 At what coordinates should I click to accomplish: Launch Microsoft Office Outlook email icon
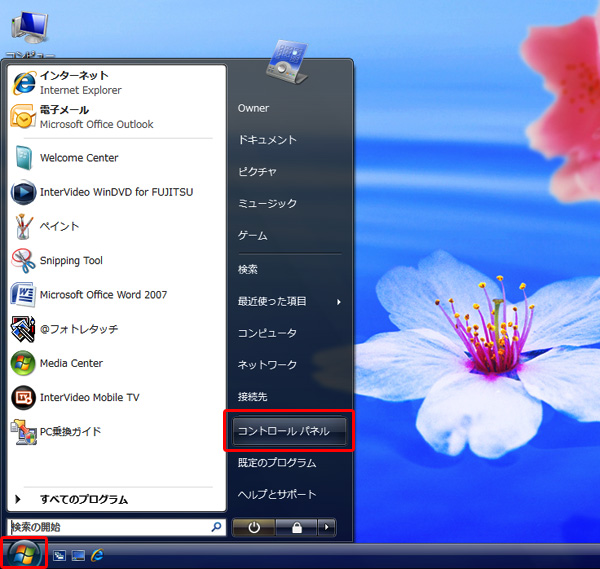23,117
